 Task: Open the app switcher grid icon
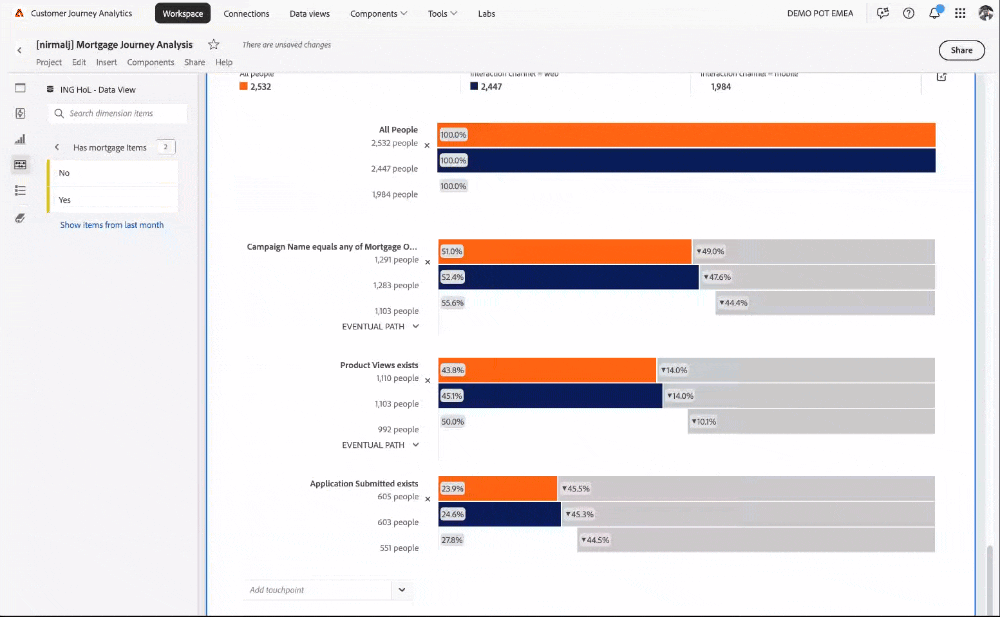pyautogui.click(x=960, y=13)
